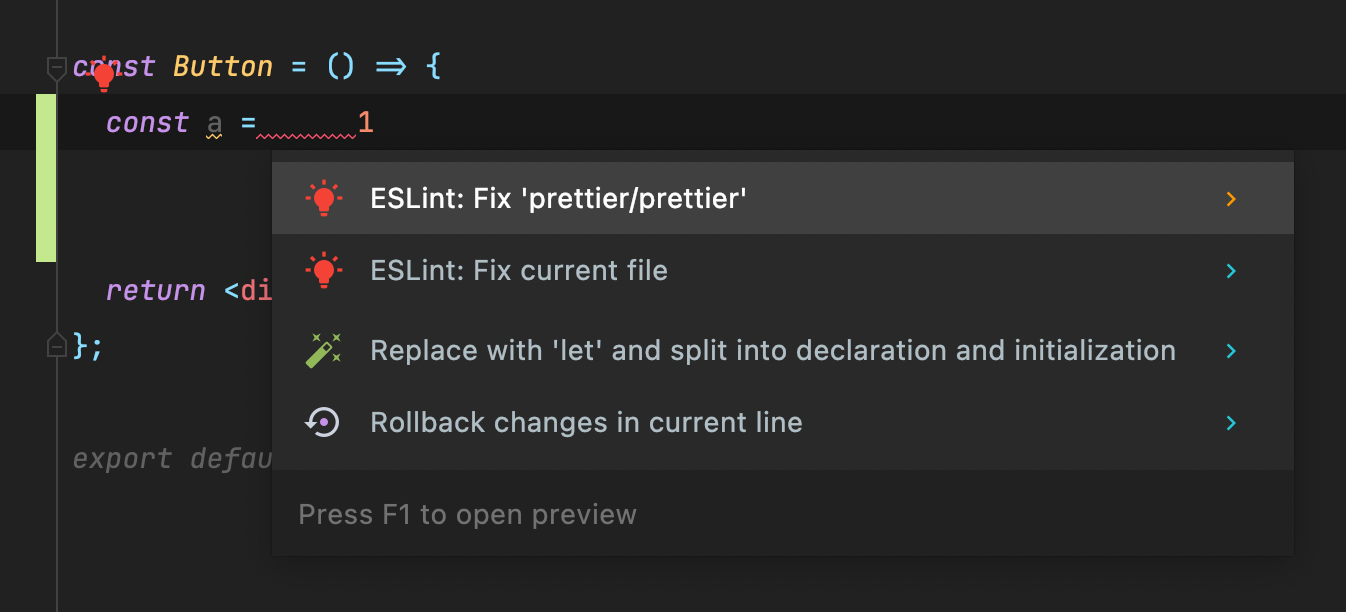Click the fold end marker beside closing brace
1346x612 pixels.
click(x=57, y=346)
